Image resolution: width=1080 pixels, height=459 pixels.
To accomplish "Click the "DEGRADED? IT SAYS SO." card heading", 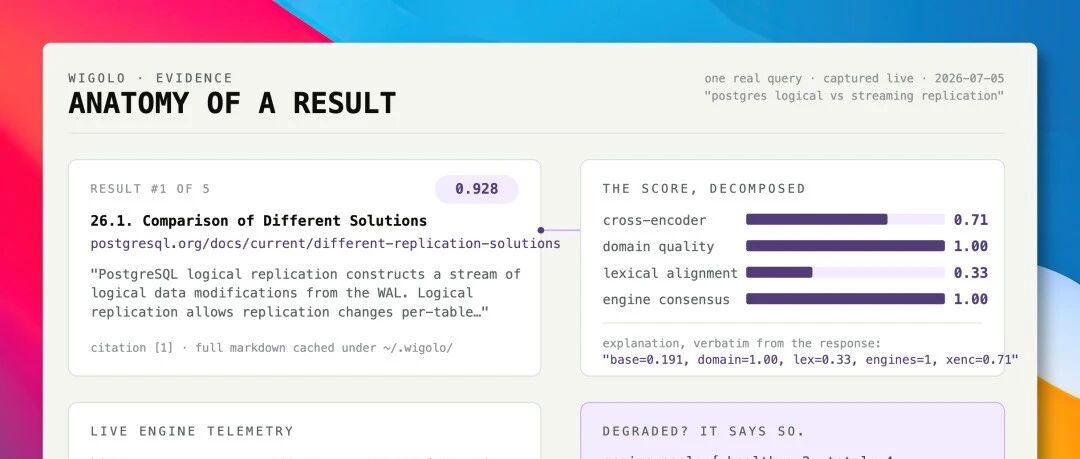I will pyautogui.click(x=704, y=431).
